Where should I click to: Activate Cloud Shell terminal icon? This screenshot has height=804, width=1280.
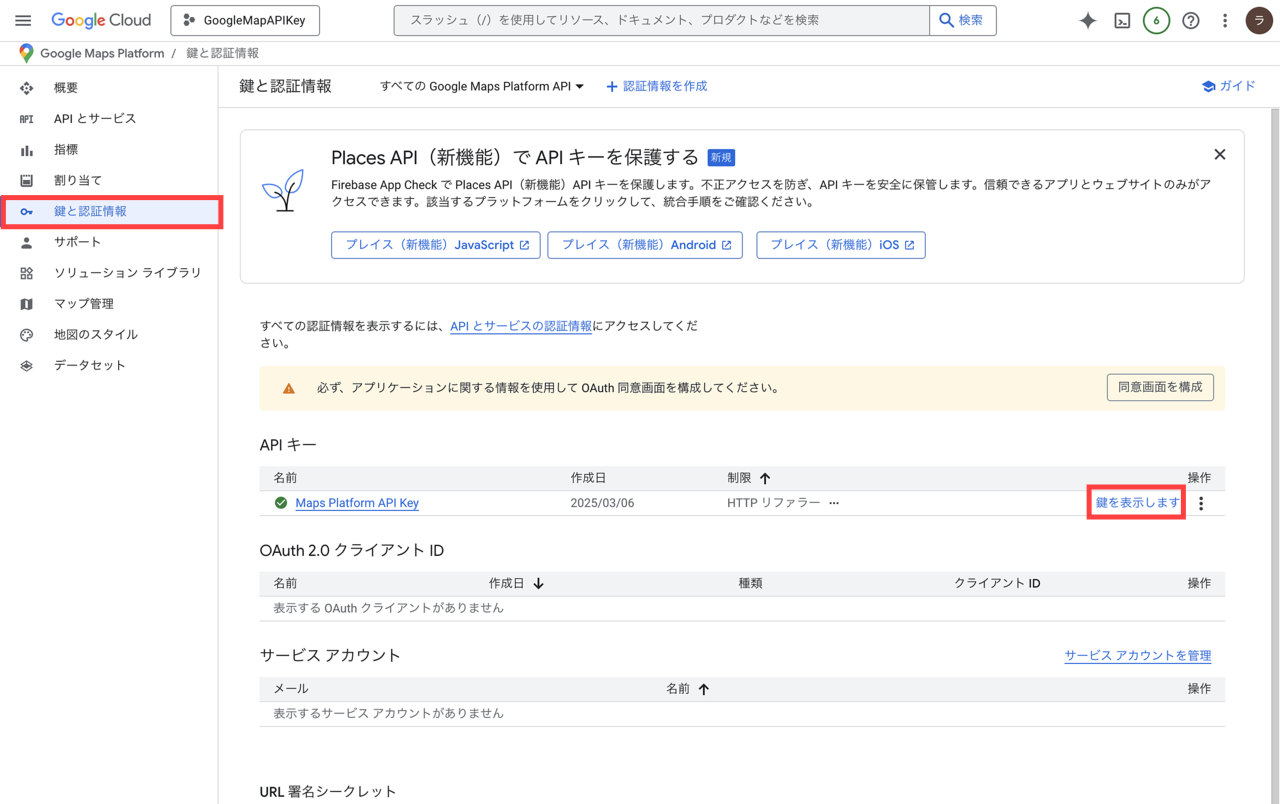1122,20
